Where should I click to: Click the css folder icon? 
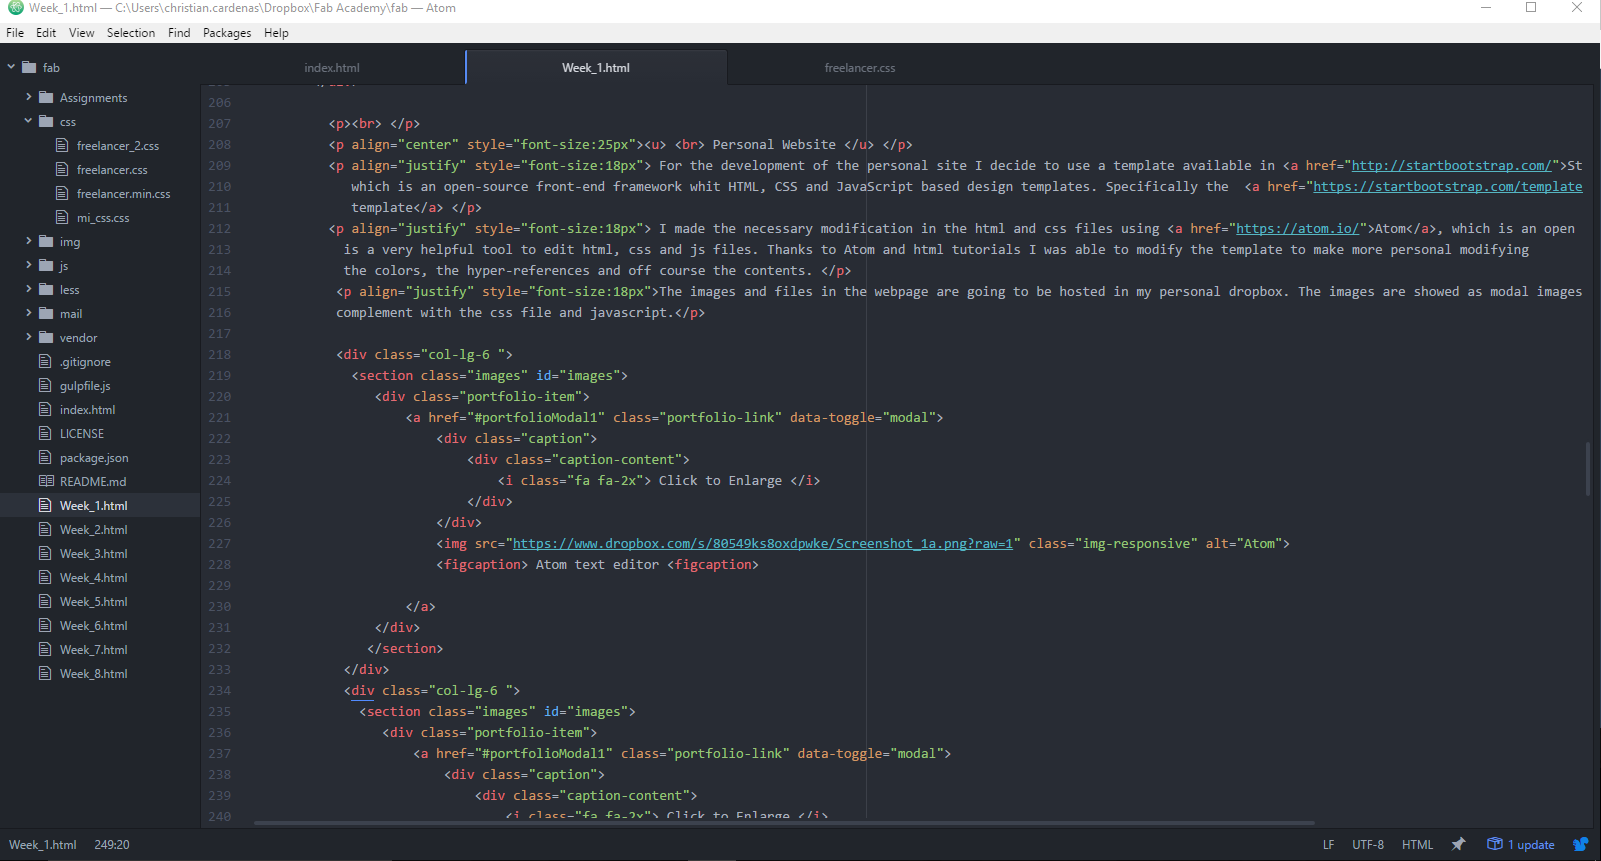(x=46, y=122)
